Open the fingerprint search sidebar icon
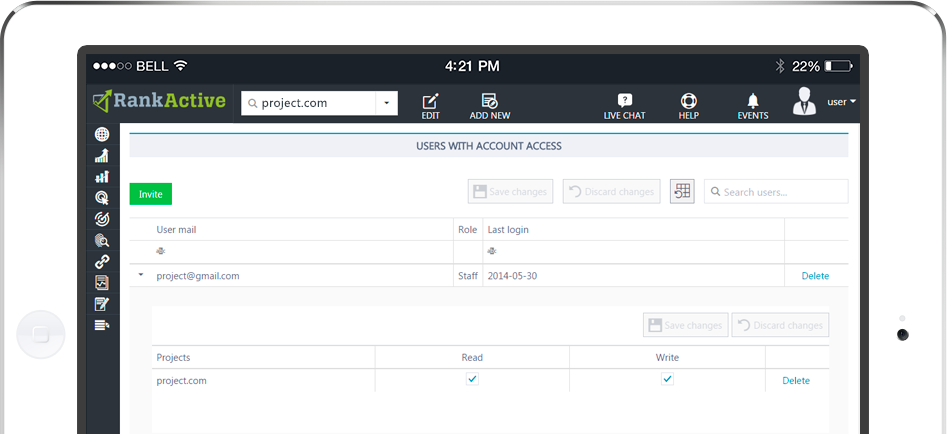Screen dimensions: 947x434 [102, 240]
